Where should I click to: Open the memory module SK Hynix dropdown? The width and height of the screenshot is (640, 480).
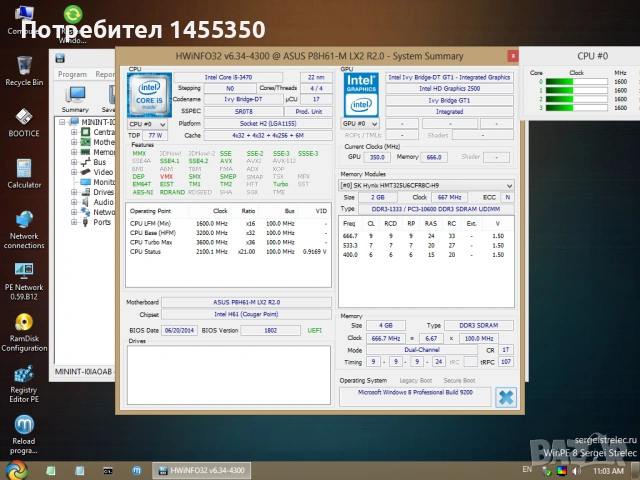pos(426,185)
